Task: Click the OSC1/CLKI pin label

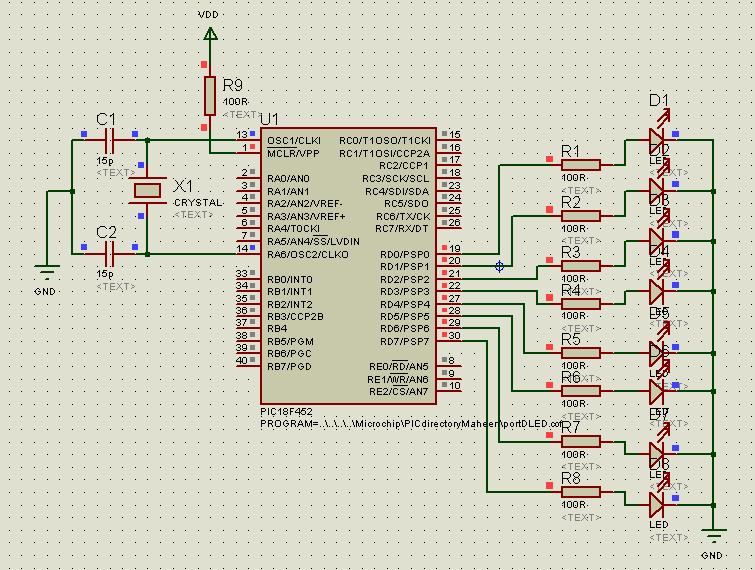Action: pos(294,141)
